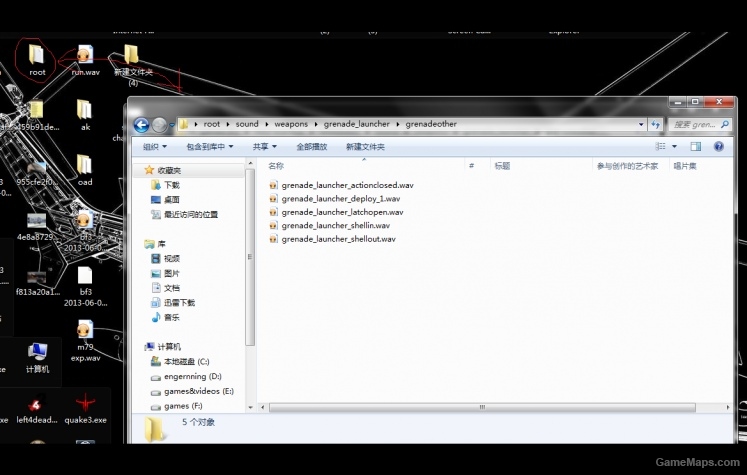The width and height of the screenshot is (747, 475).
Task: Click the icon of grenade_launcher_shellin.wav
Action: coord(273,225)
